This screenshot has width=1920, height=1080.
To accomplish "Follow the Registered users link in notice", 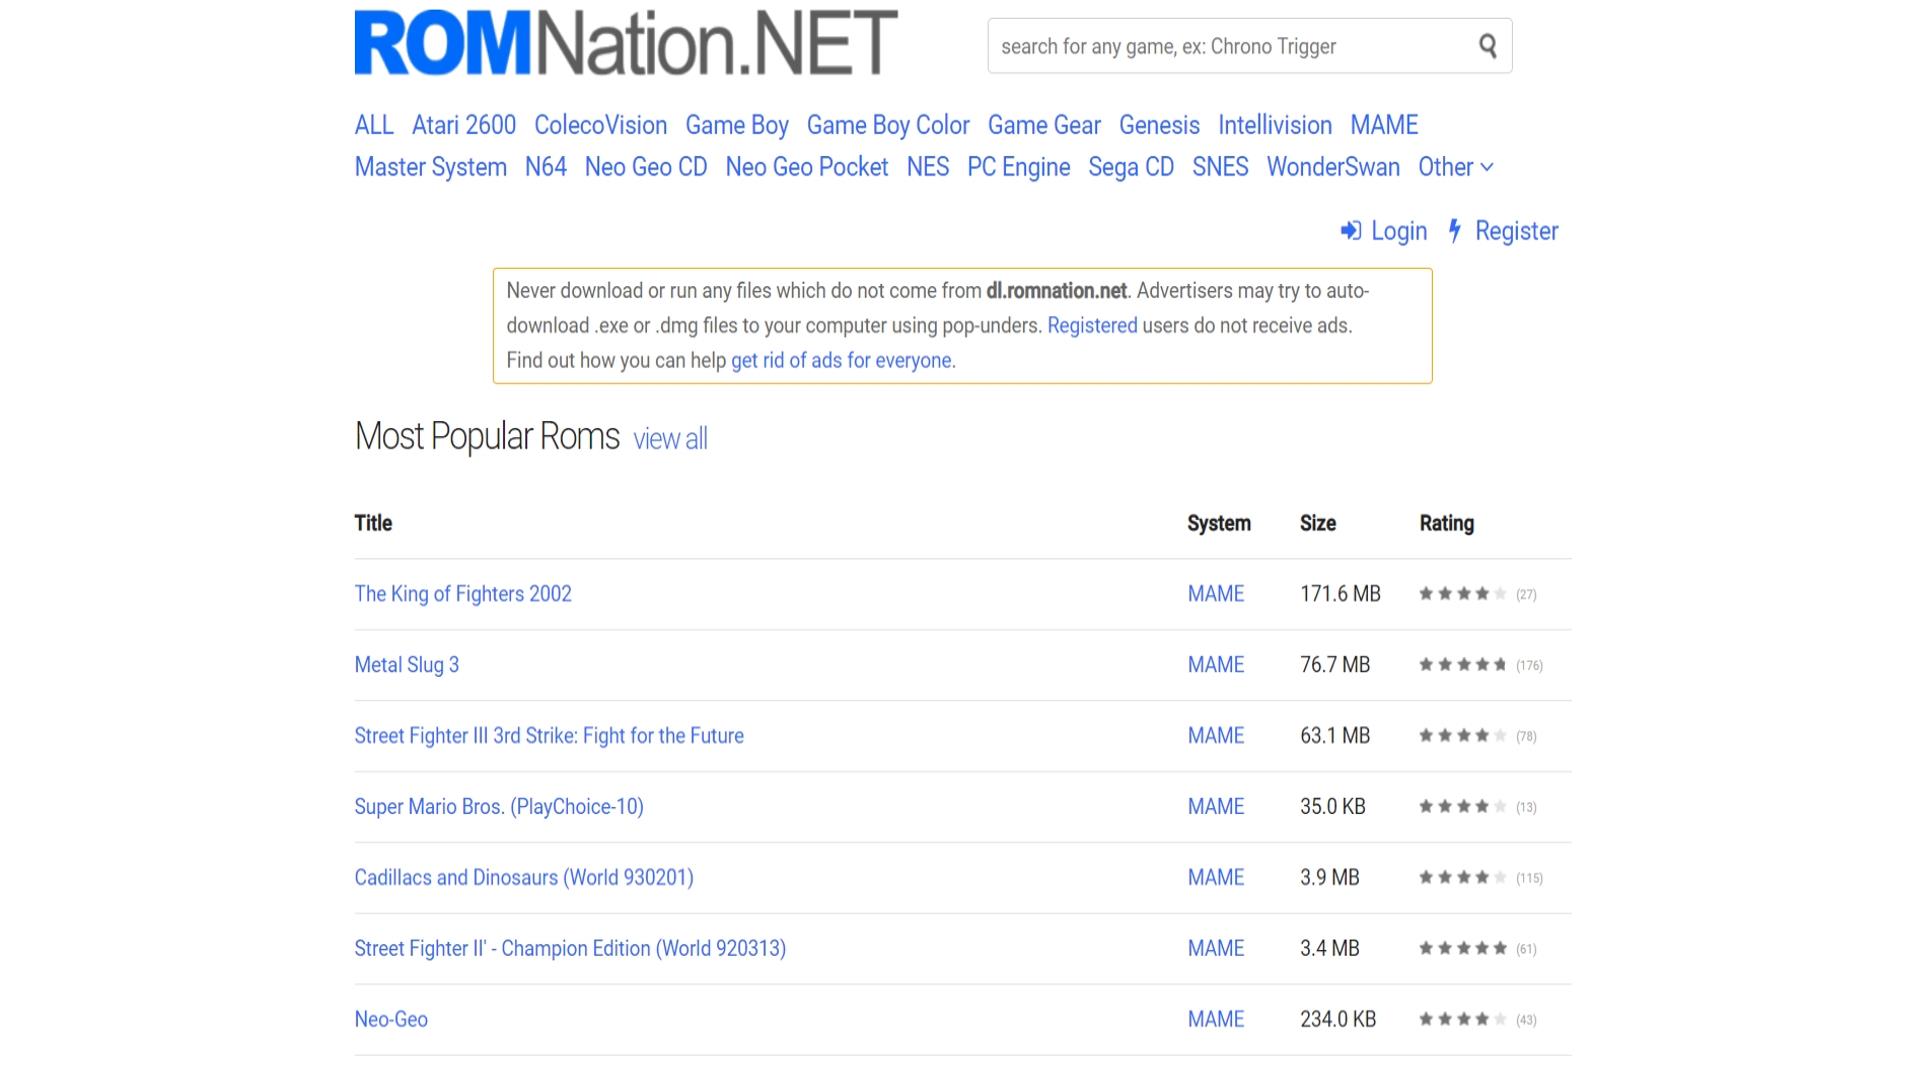I will 1092,326.
